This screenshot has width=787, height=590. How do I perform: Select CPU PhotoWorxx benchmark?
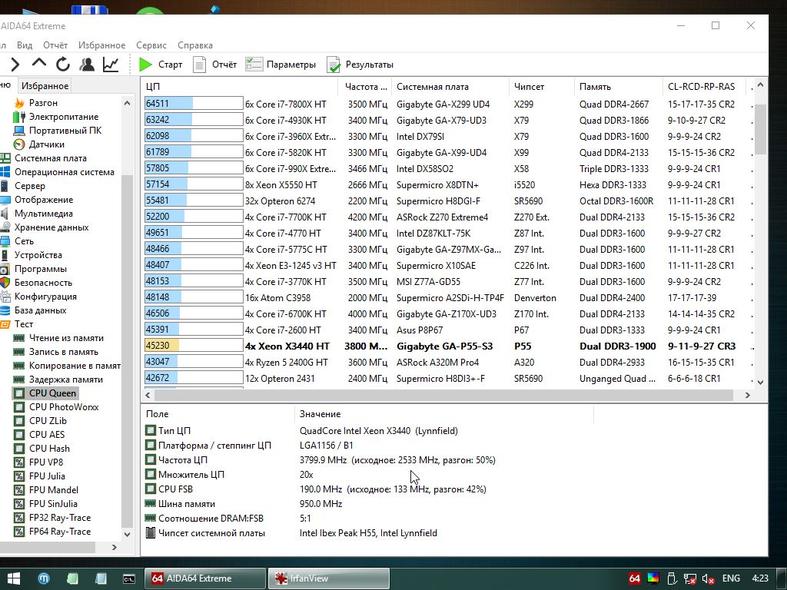[63, 407]
